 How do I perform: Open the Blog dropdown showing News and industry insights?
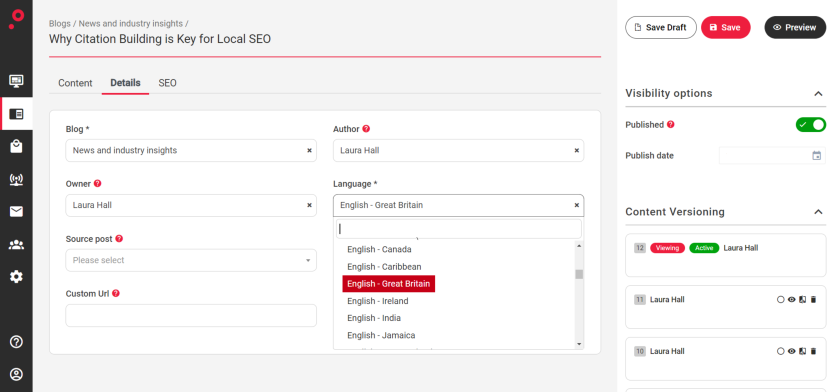coord(191,150)
